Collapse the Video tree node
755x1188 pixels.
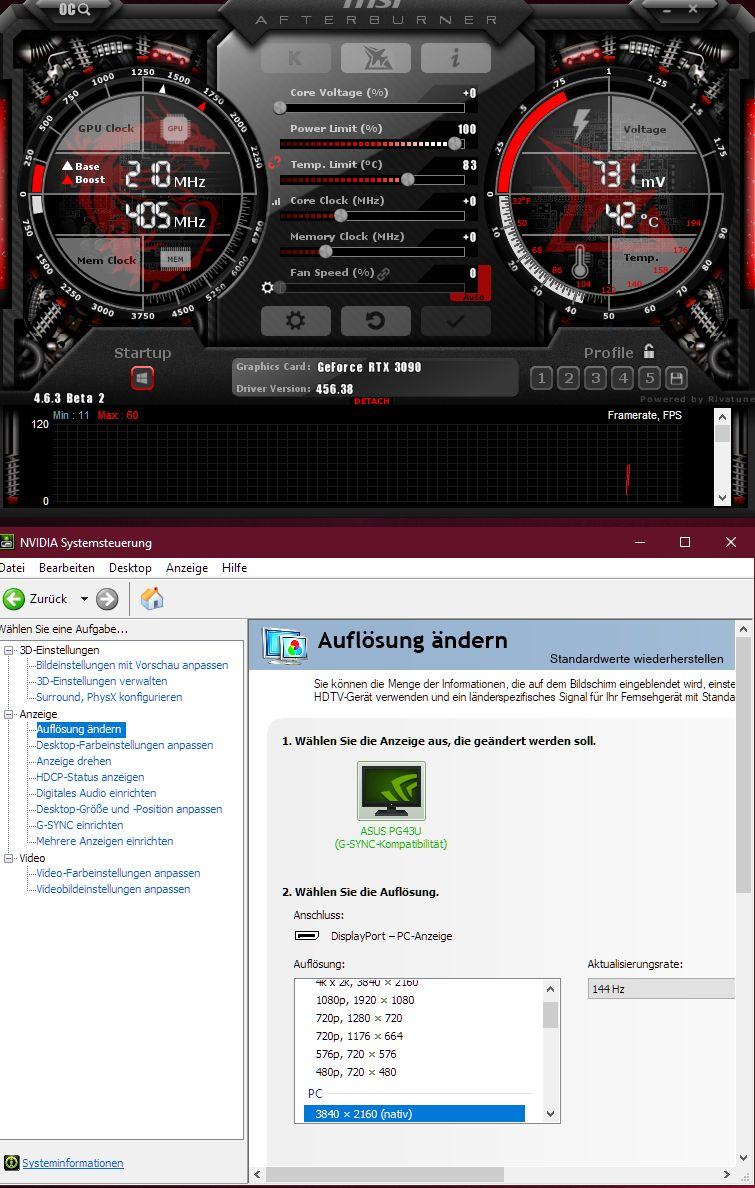9,858
